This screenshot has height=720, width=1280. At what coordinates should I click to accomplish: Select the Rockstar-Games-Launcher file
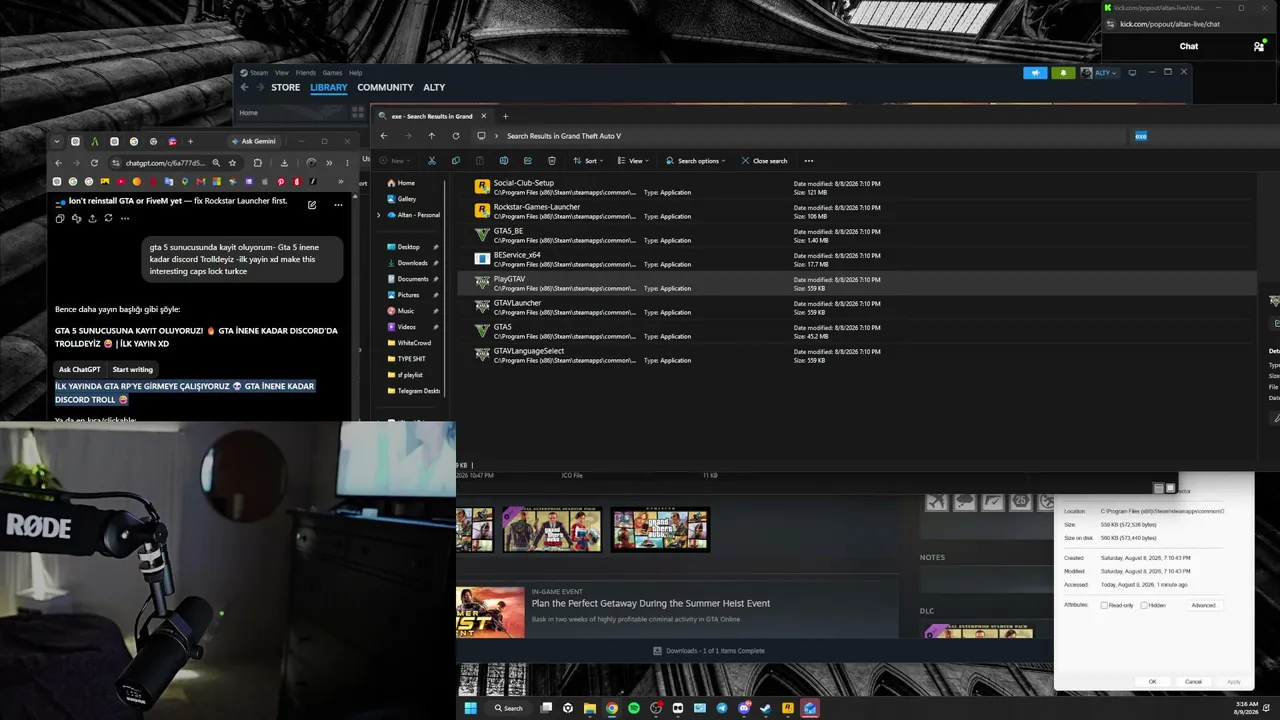[856, 212]
